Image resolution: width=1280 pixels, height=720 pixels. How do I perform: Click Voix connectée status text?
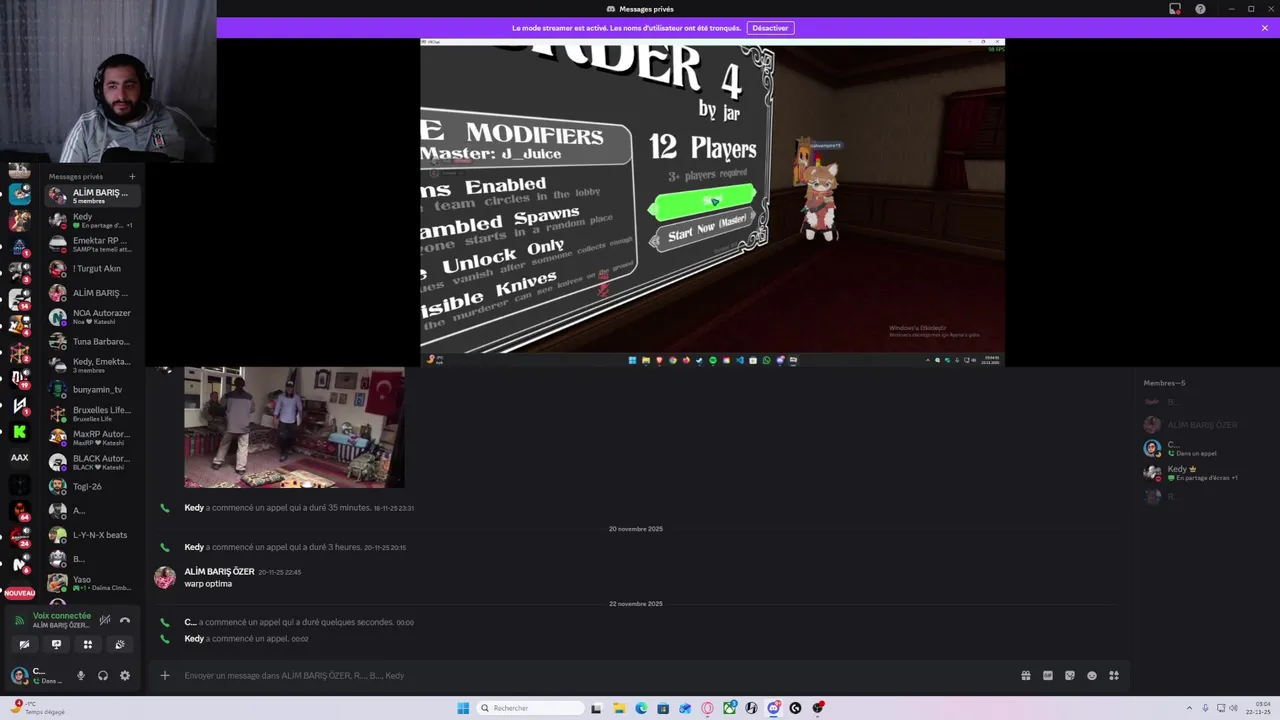tap(62, 616)
